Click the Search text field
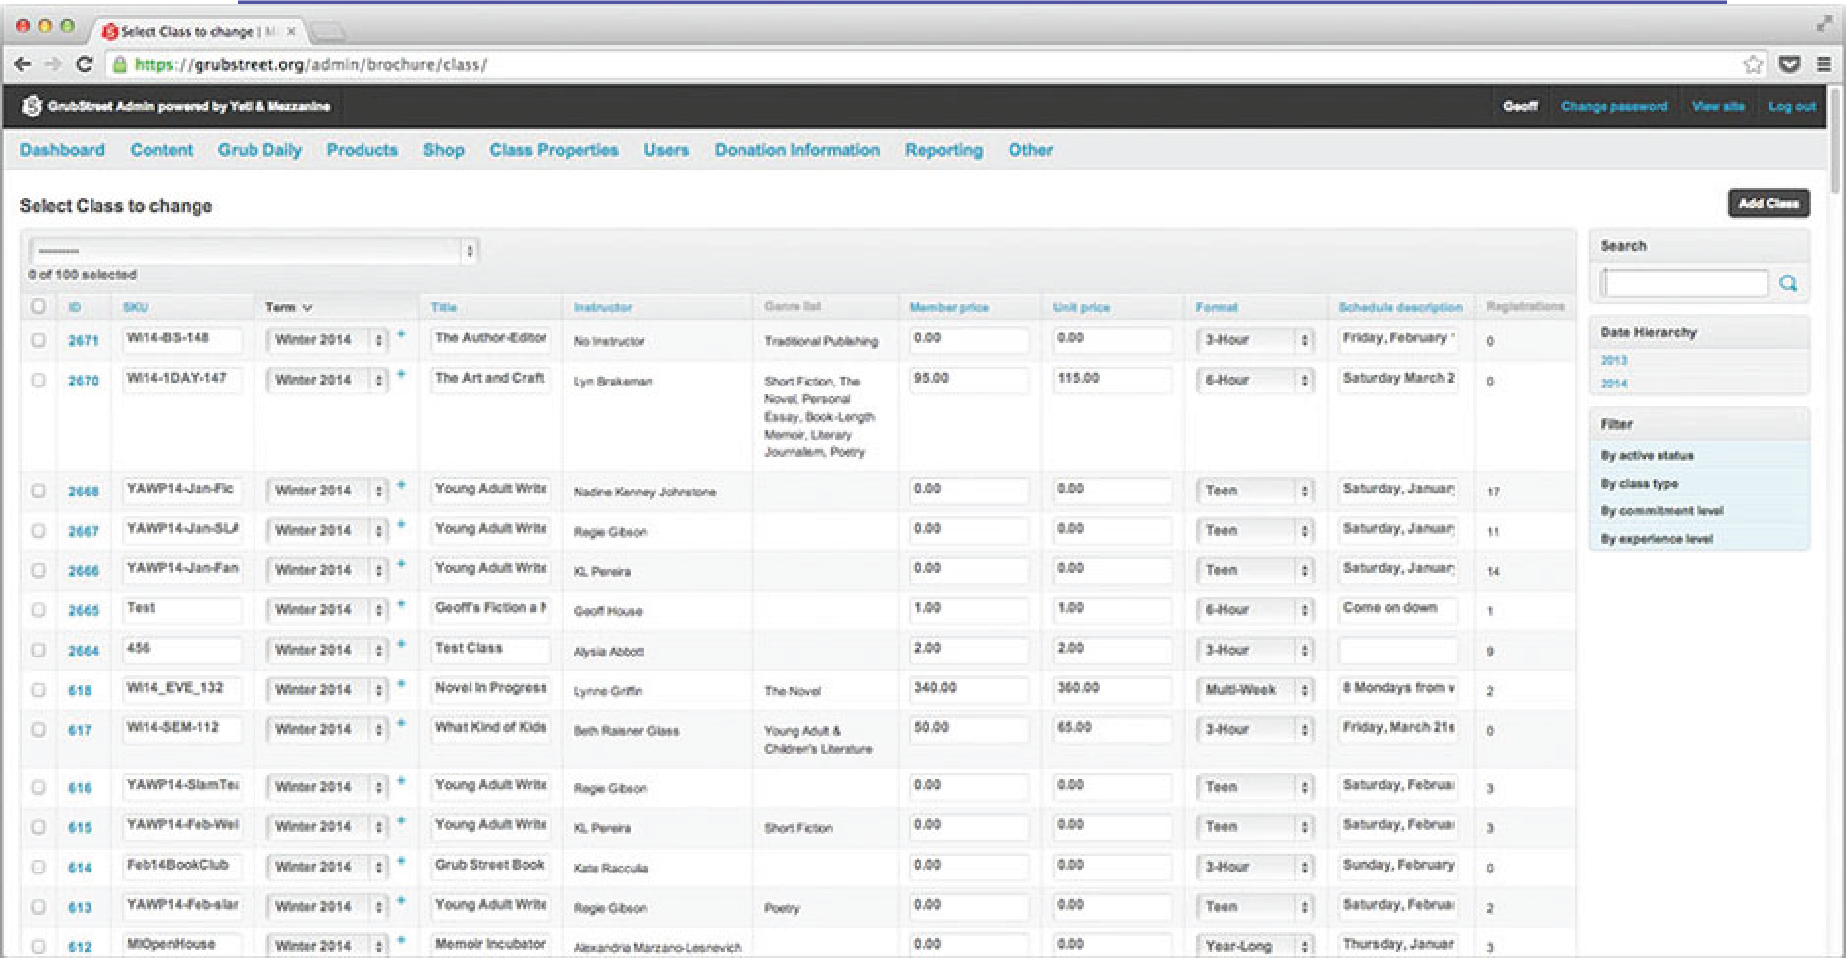This screenshot has height=958, width=1847. pyautogui.click(x=1685, y=284)
